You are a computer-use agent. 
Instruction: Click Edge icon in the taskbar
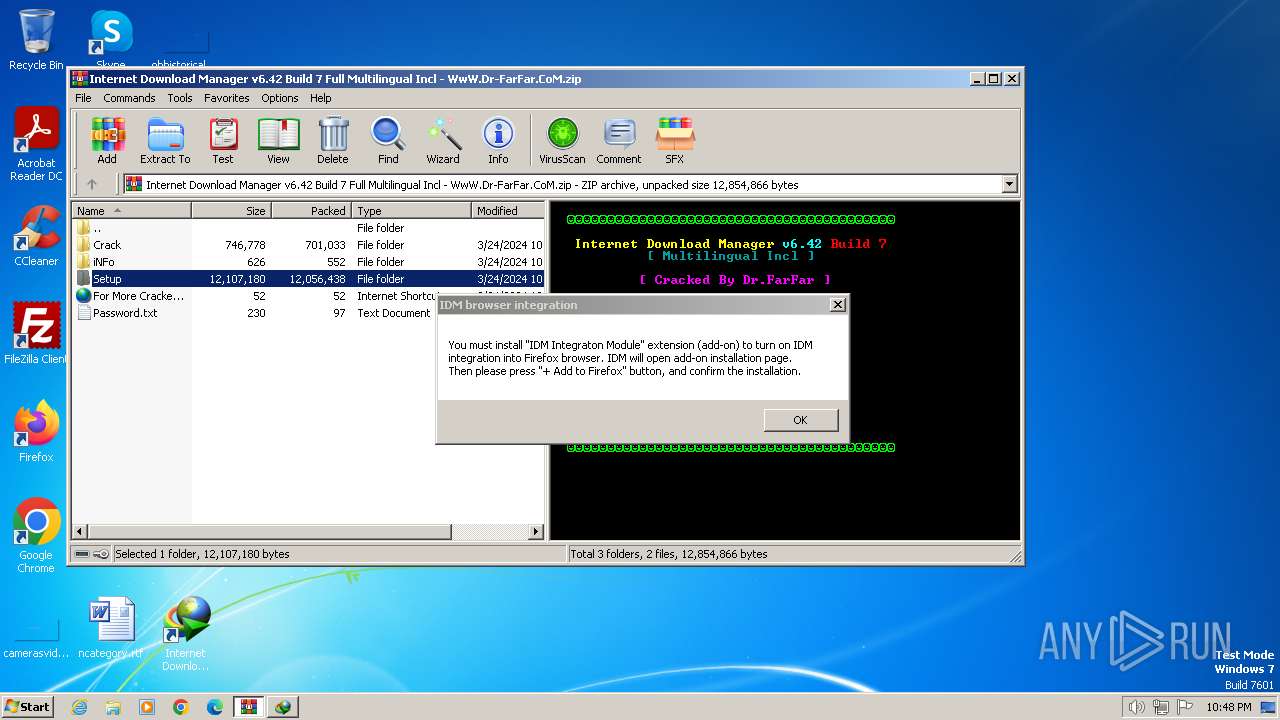click(215, 707)
